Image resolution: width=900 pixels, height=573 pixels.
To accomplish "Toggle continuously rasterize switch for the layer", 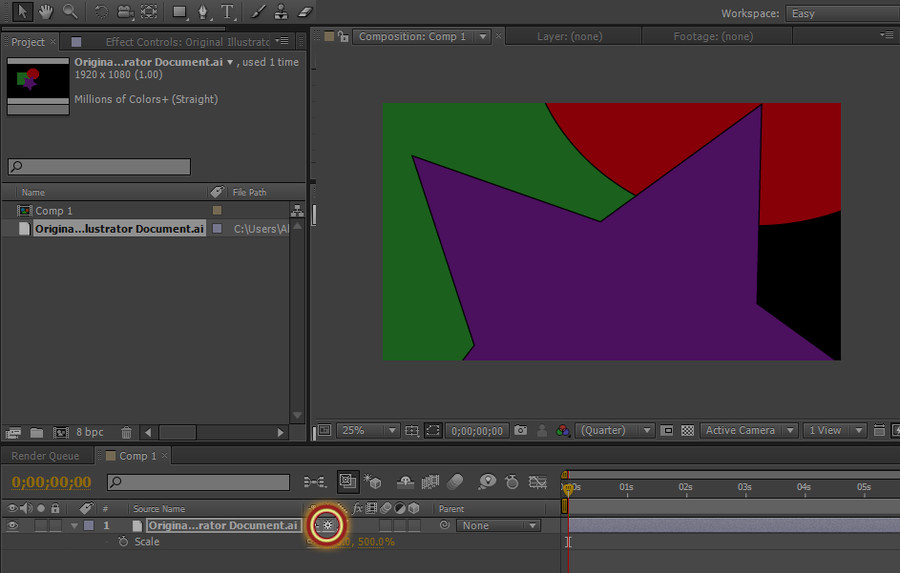I will [327, 525].
